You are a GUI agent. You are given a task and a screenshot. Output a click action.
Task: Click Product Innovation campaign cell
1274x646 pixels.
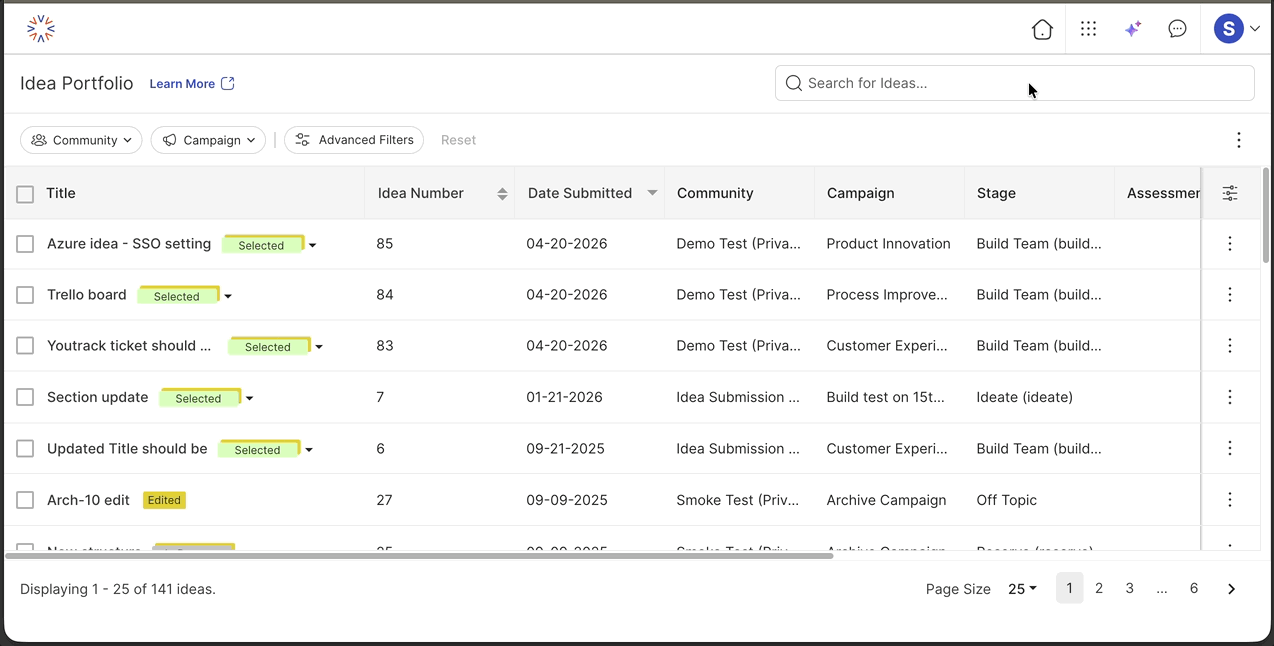click(888, 243)
